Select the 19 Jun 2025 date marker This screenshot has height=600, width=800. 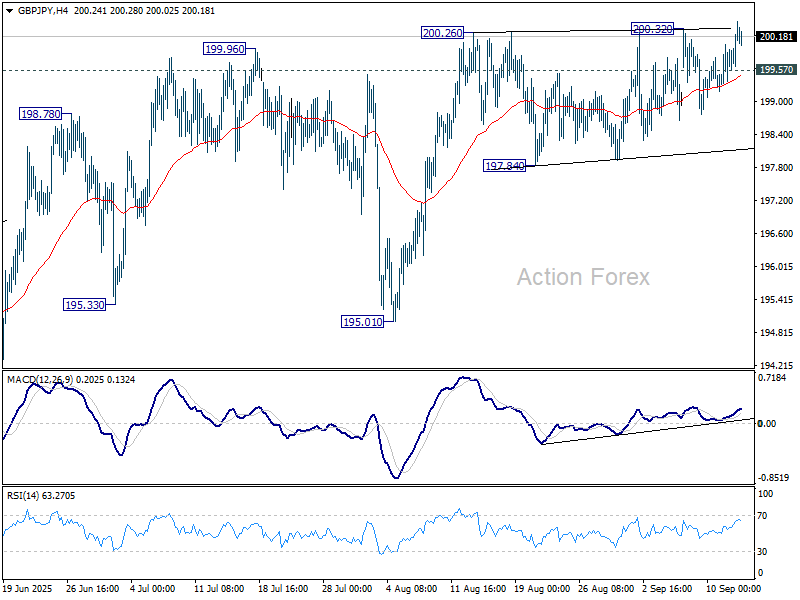29,591
